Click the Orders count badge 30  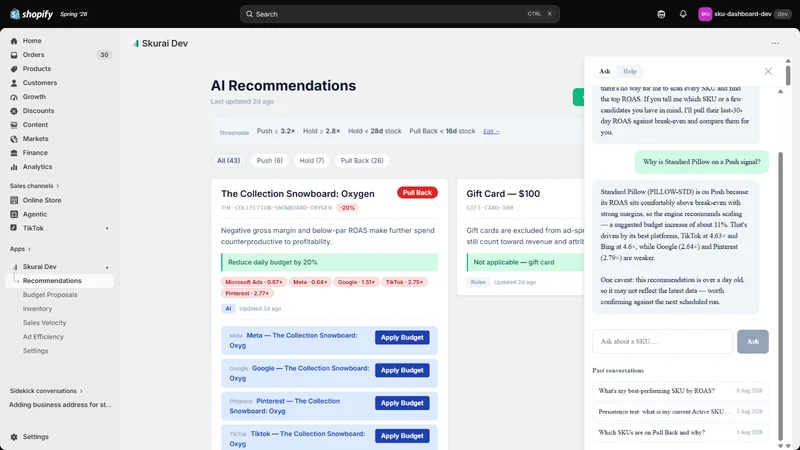[104, 55]
